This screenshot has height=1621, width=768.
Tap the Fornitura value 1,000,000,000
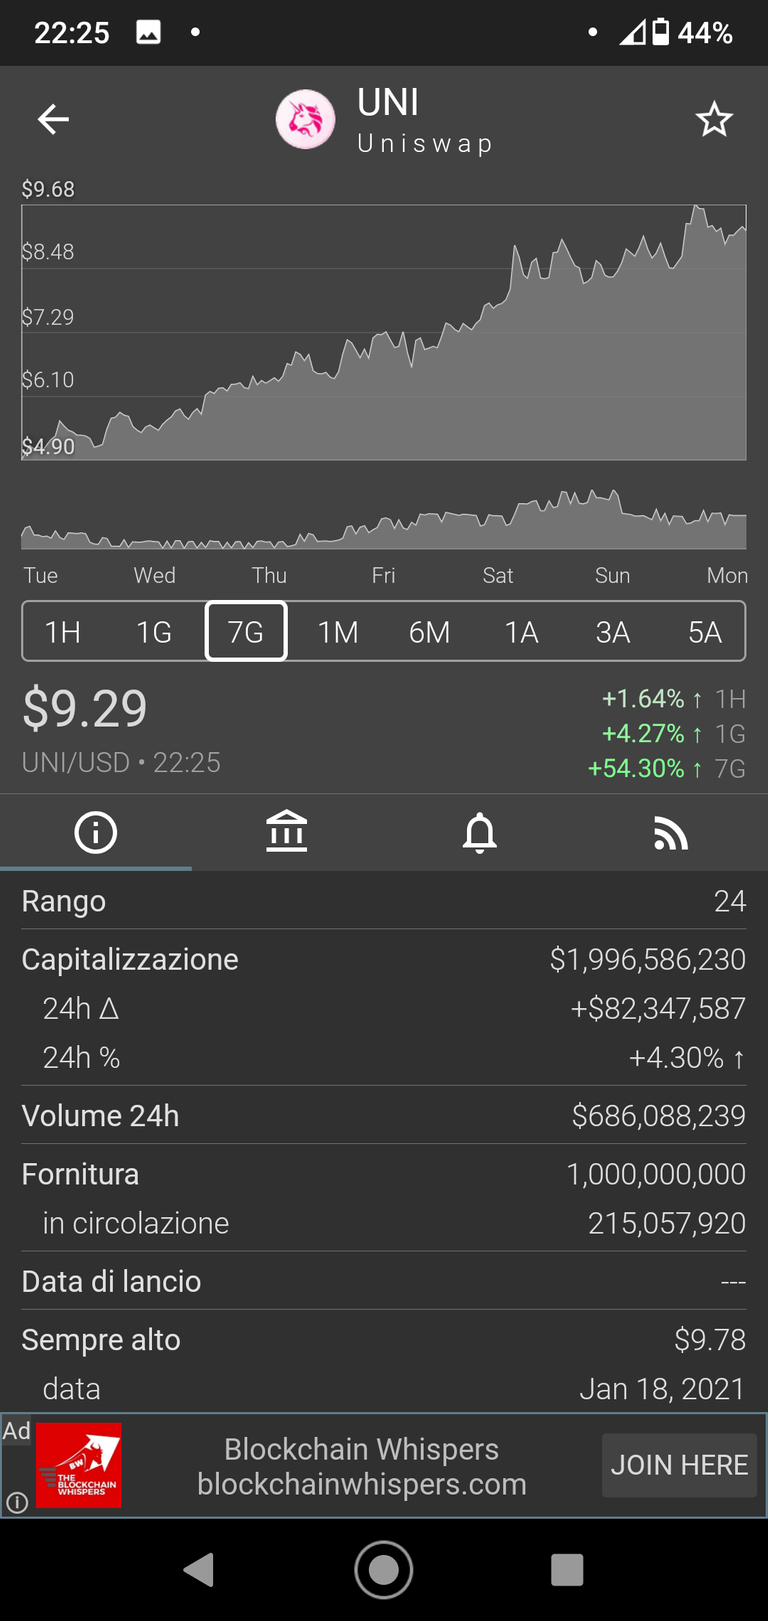[656, 1174]
